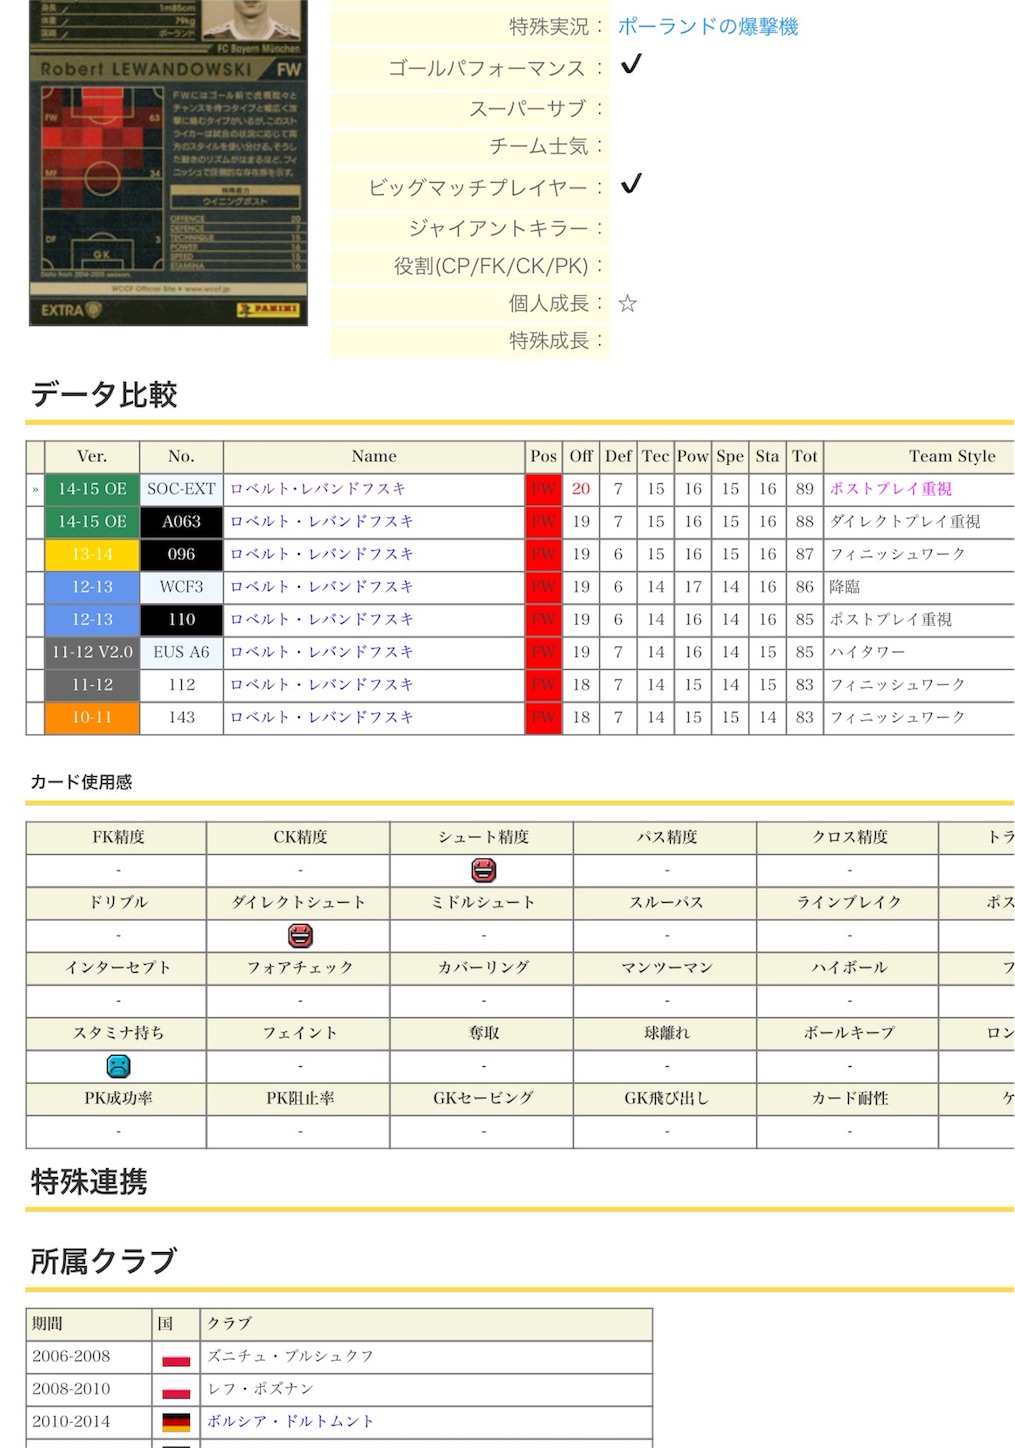Click the black 096 number cell
1015x1448 pixels.
(181, 554)
